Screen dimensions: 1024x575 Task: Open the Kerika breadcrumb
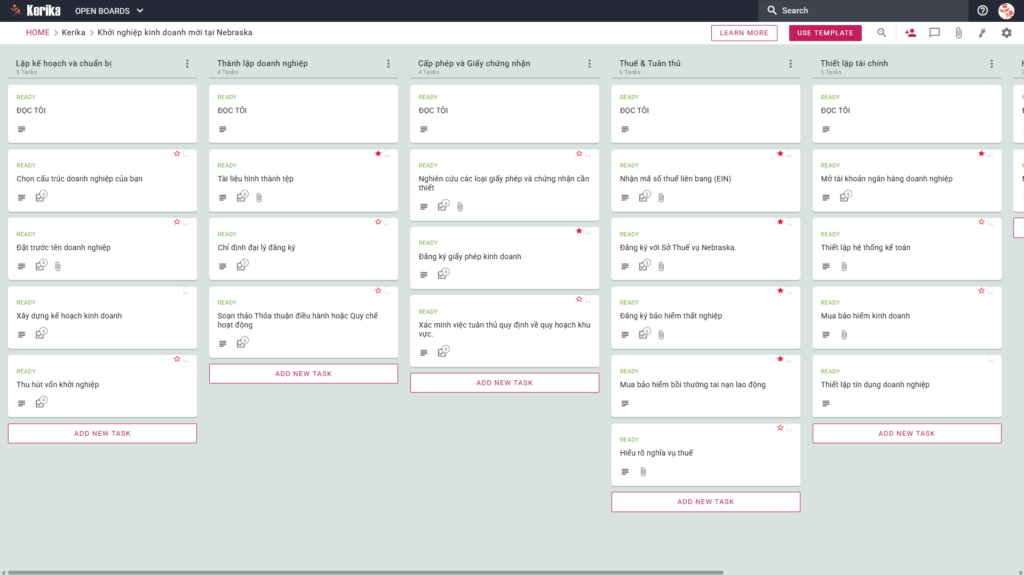click(x=73, y=33)
